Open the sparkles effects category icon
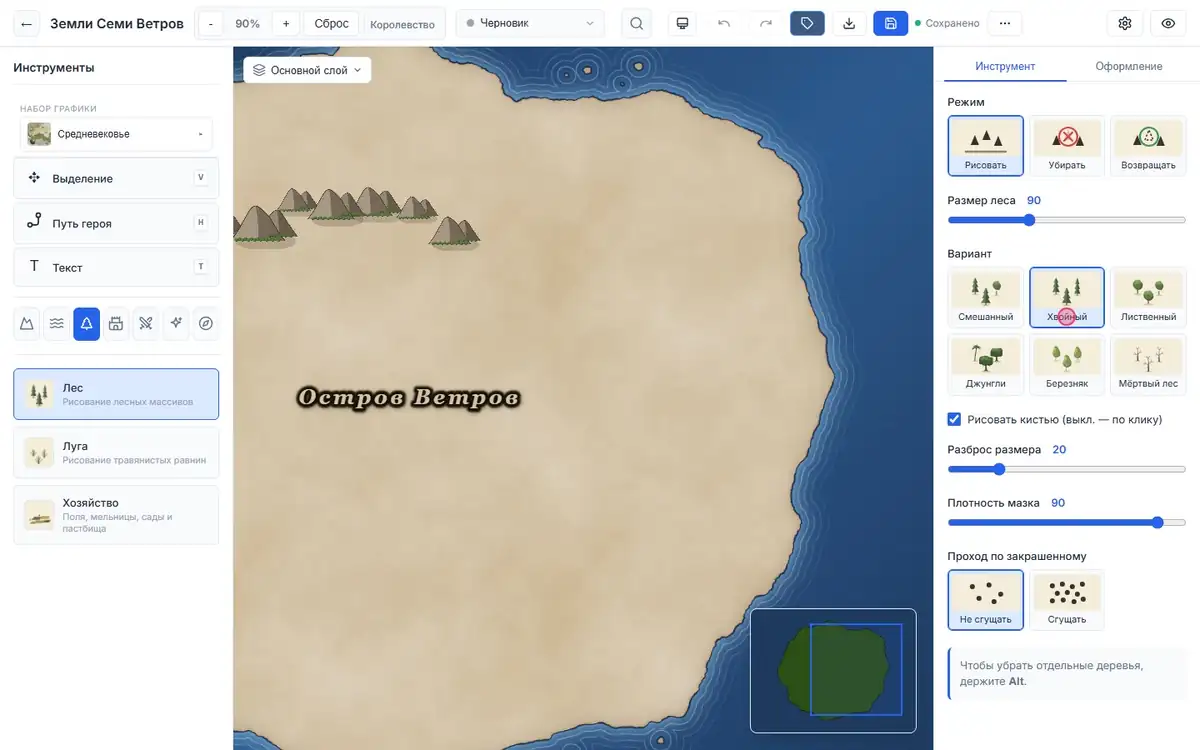This screenshot has height=750, width=1200. (176, 323)
